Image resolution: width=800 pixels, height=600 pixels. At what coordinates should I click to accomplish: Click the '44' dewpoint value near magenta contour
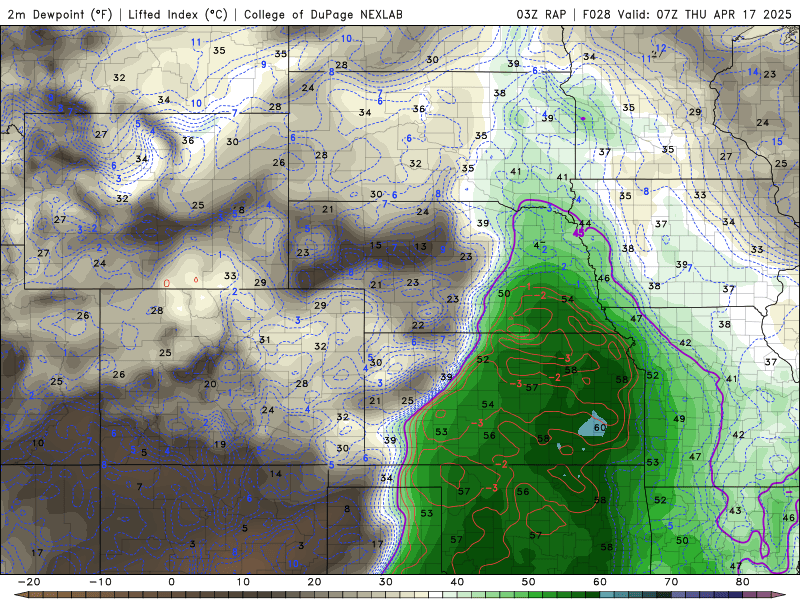point(585,223)
